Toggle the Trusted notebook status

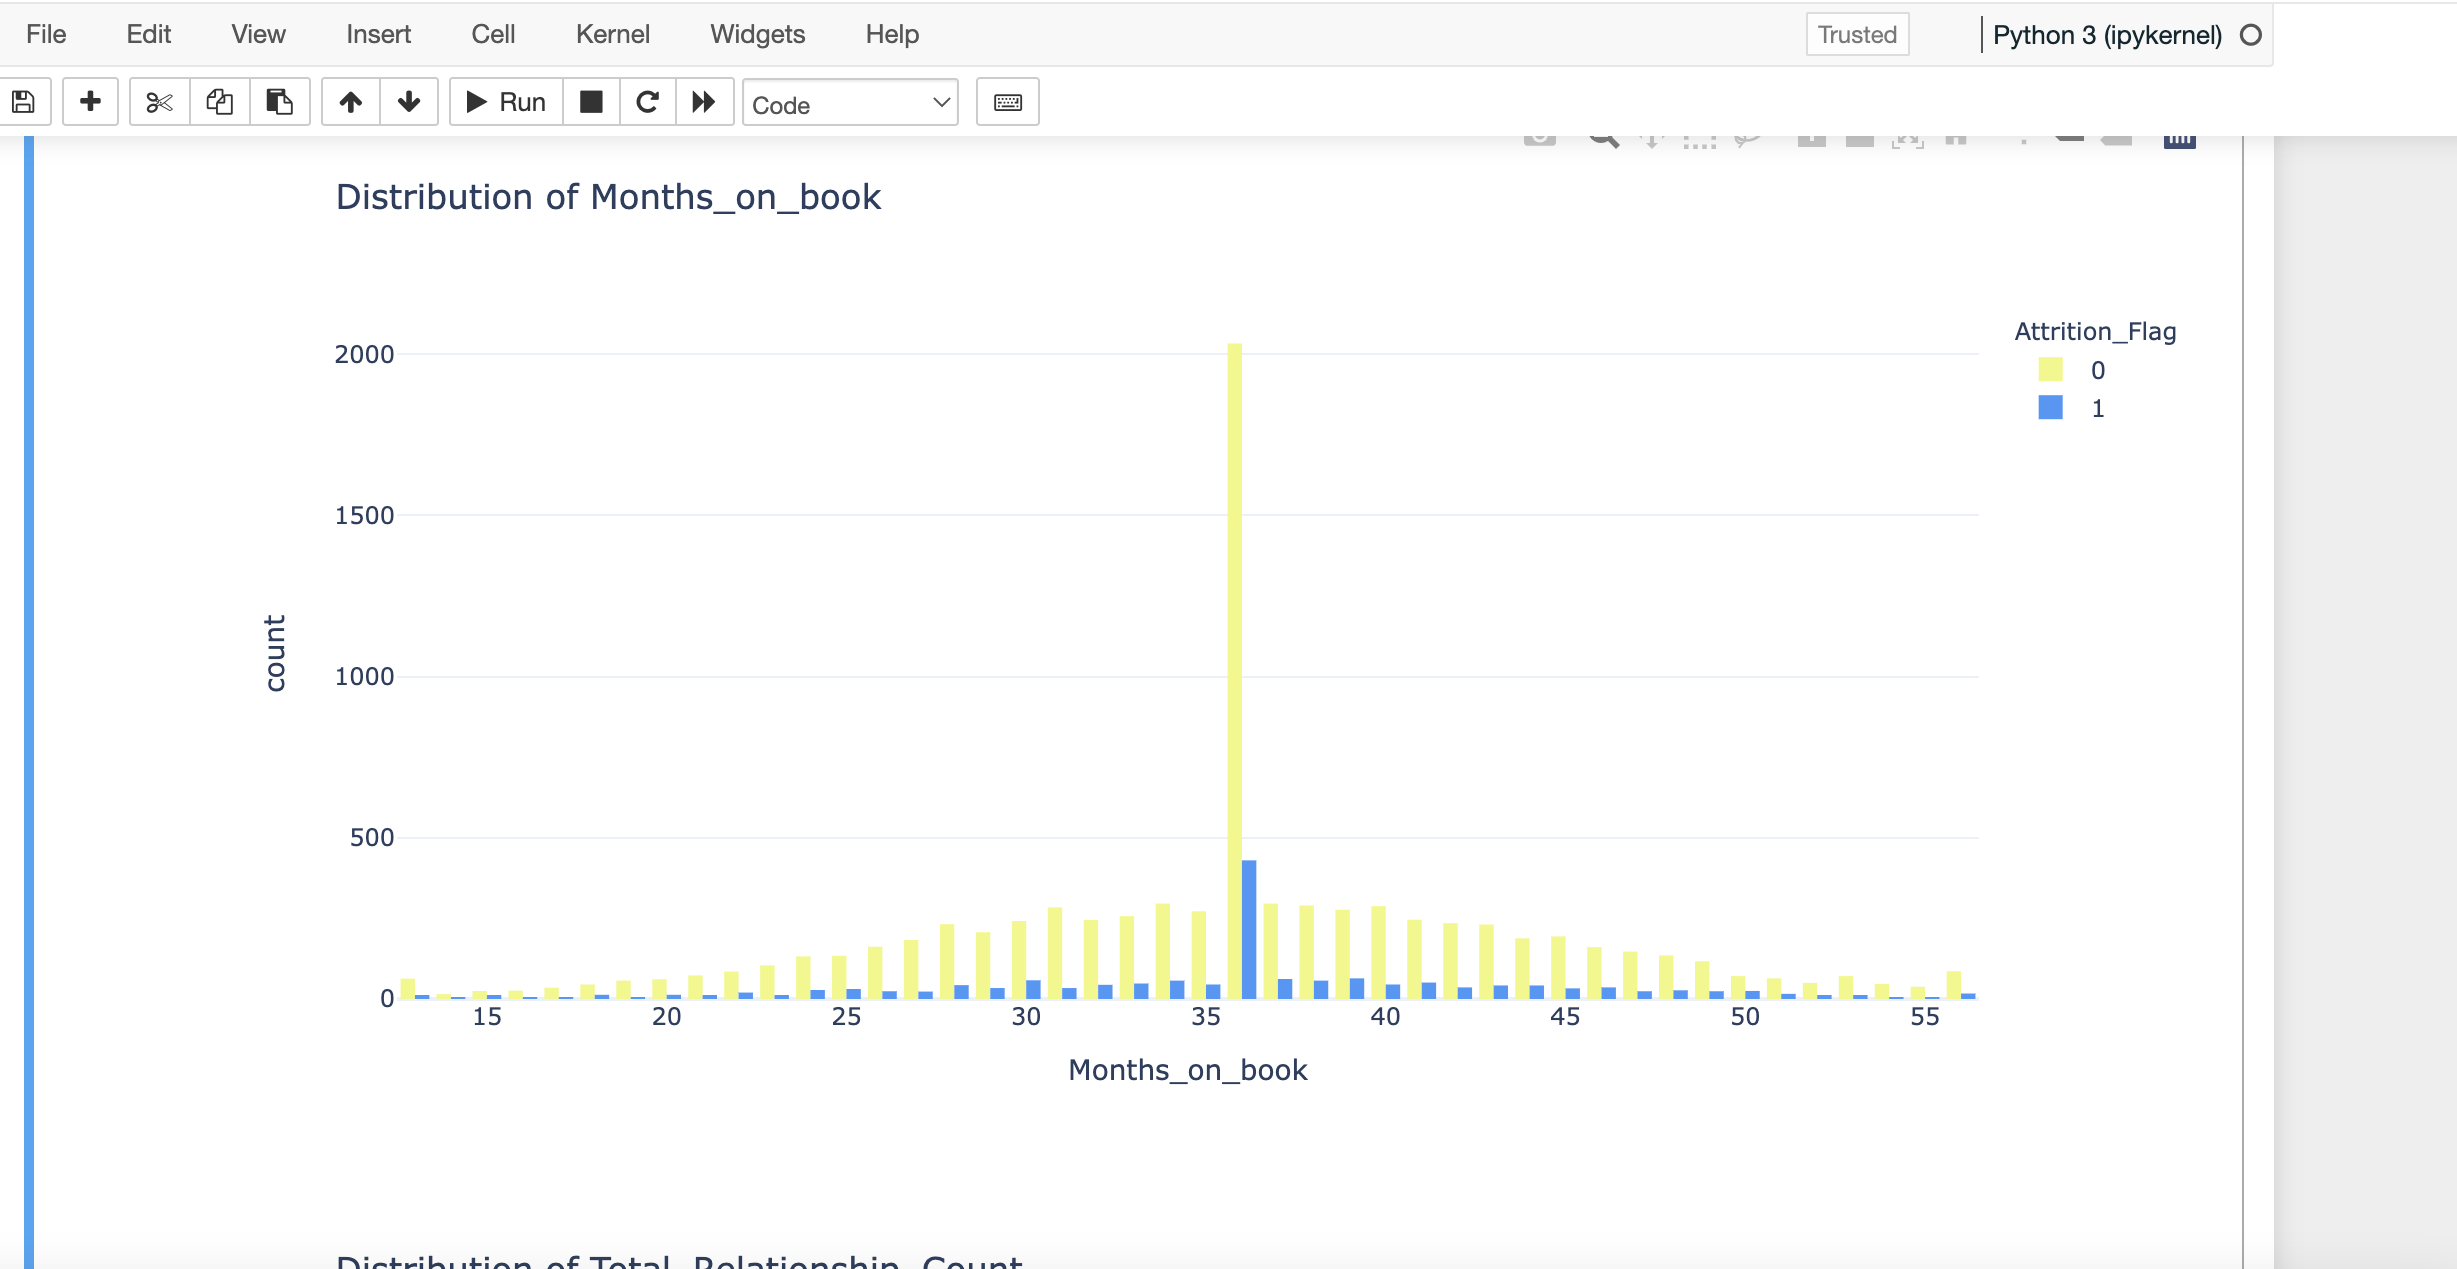coord(1856,33)
